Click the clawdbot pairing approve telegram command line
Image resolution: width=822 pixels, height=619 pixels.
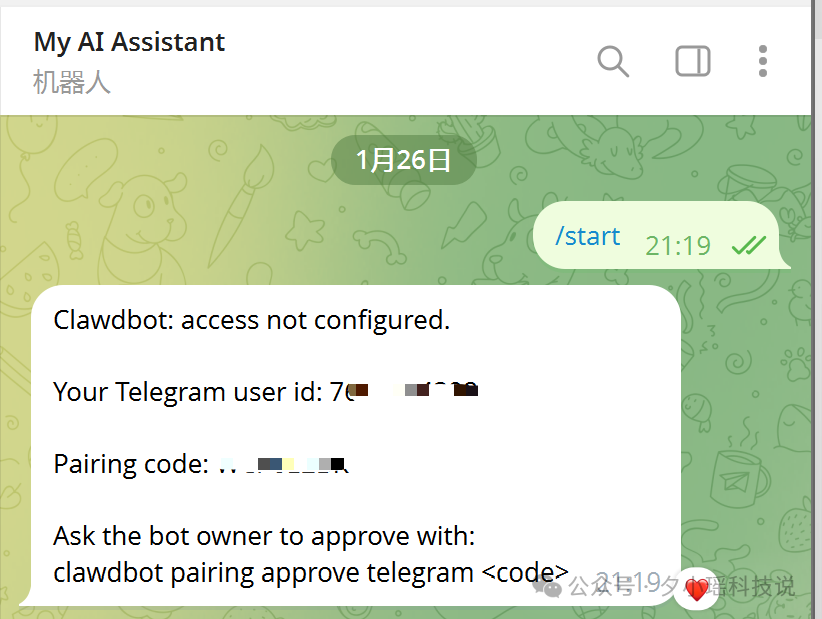pos(311,572)
